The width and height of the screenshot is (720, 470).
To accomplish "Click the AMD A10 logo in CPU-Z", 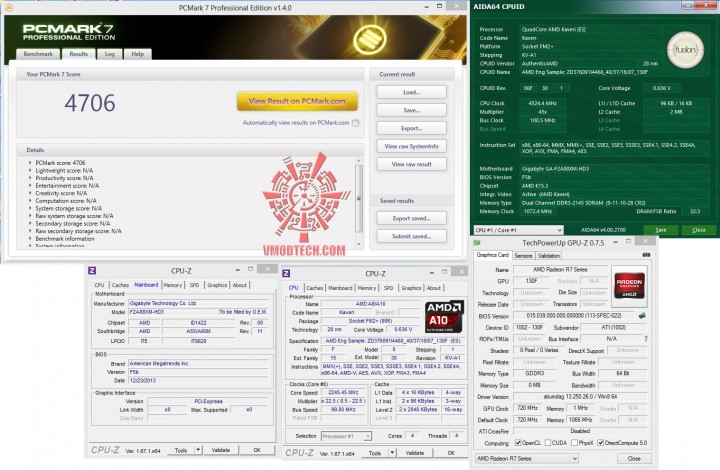I will point(444,316).
